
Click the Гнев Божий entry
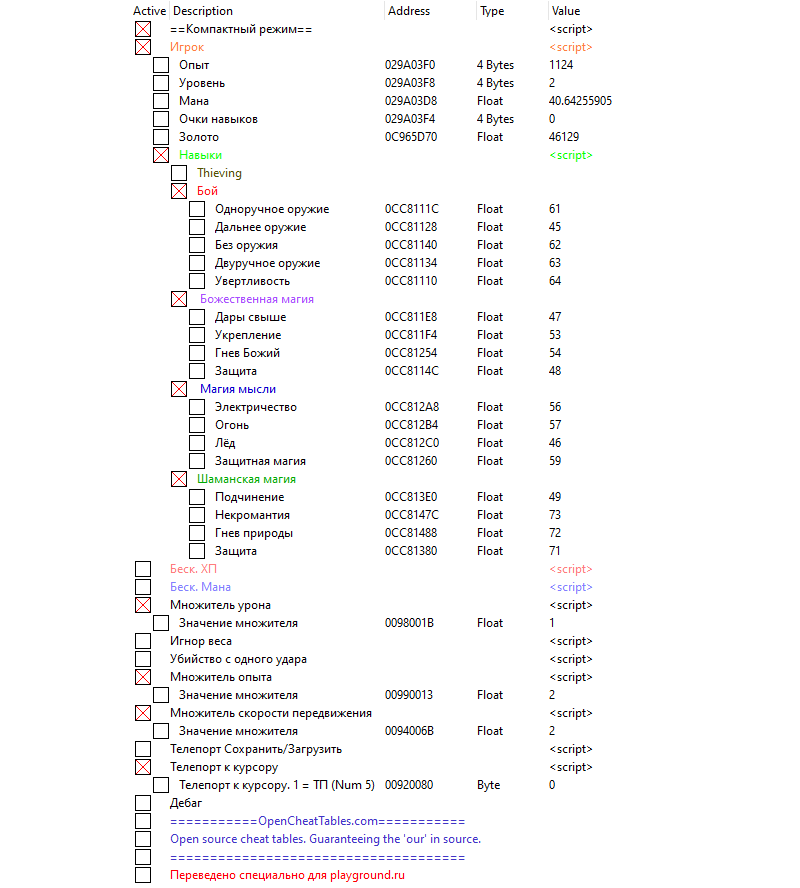click(x=247, y=353)
